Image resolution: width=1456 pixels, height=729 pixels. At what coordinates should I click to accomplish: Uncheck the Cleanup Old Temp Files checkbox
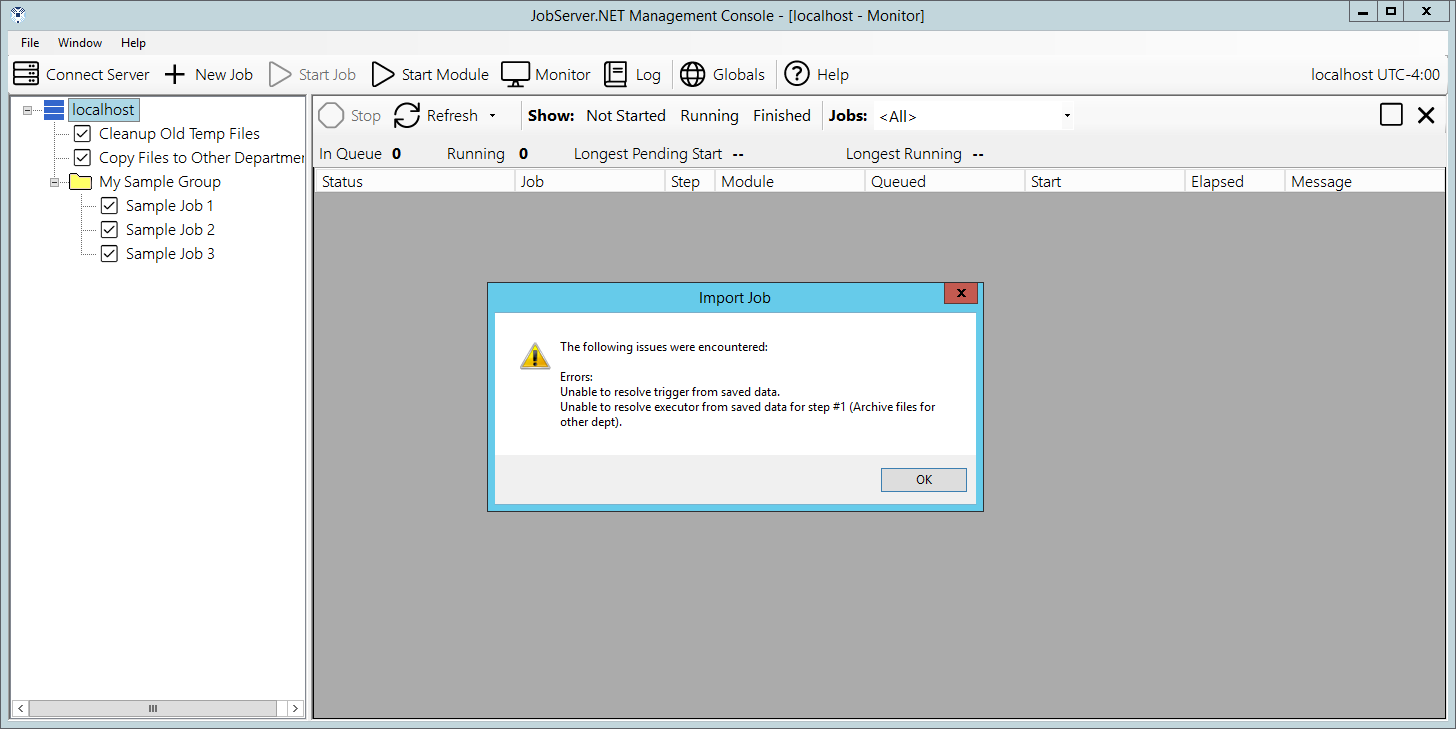pos(82,134)
